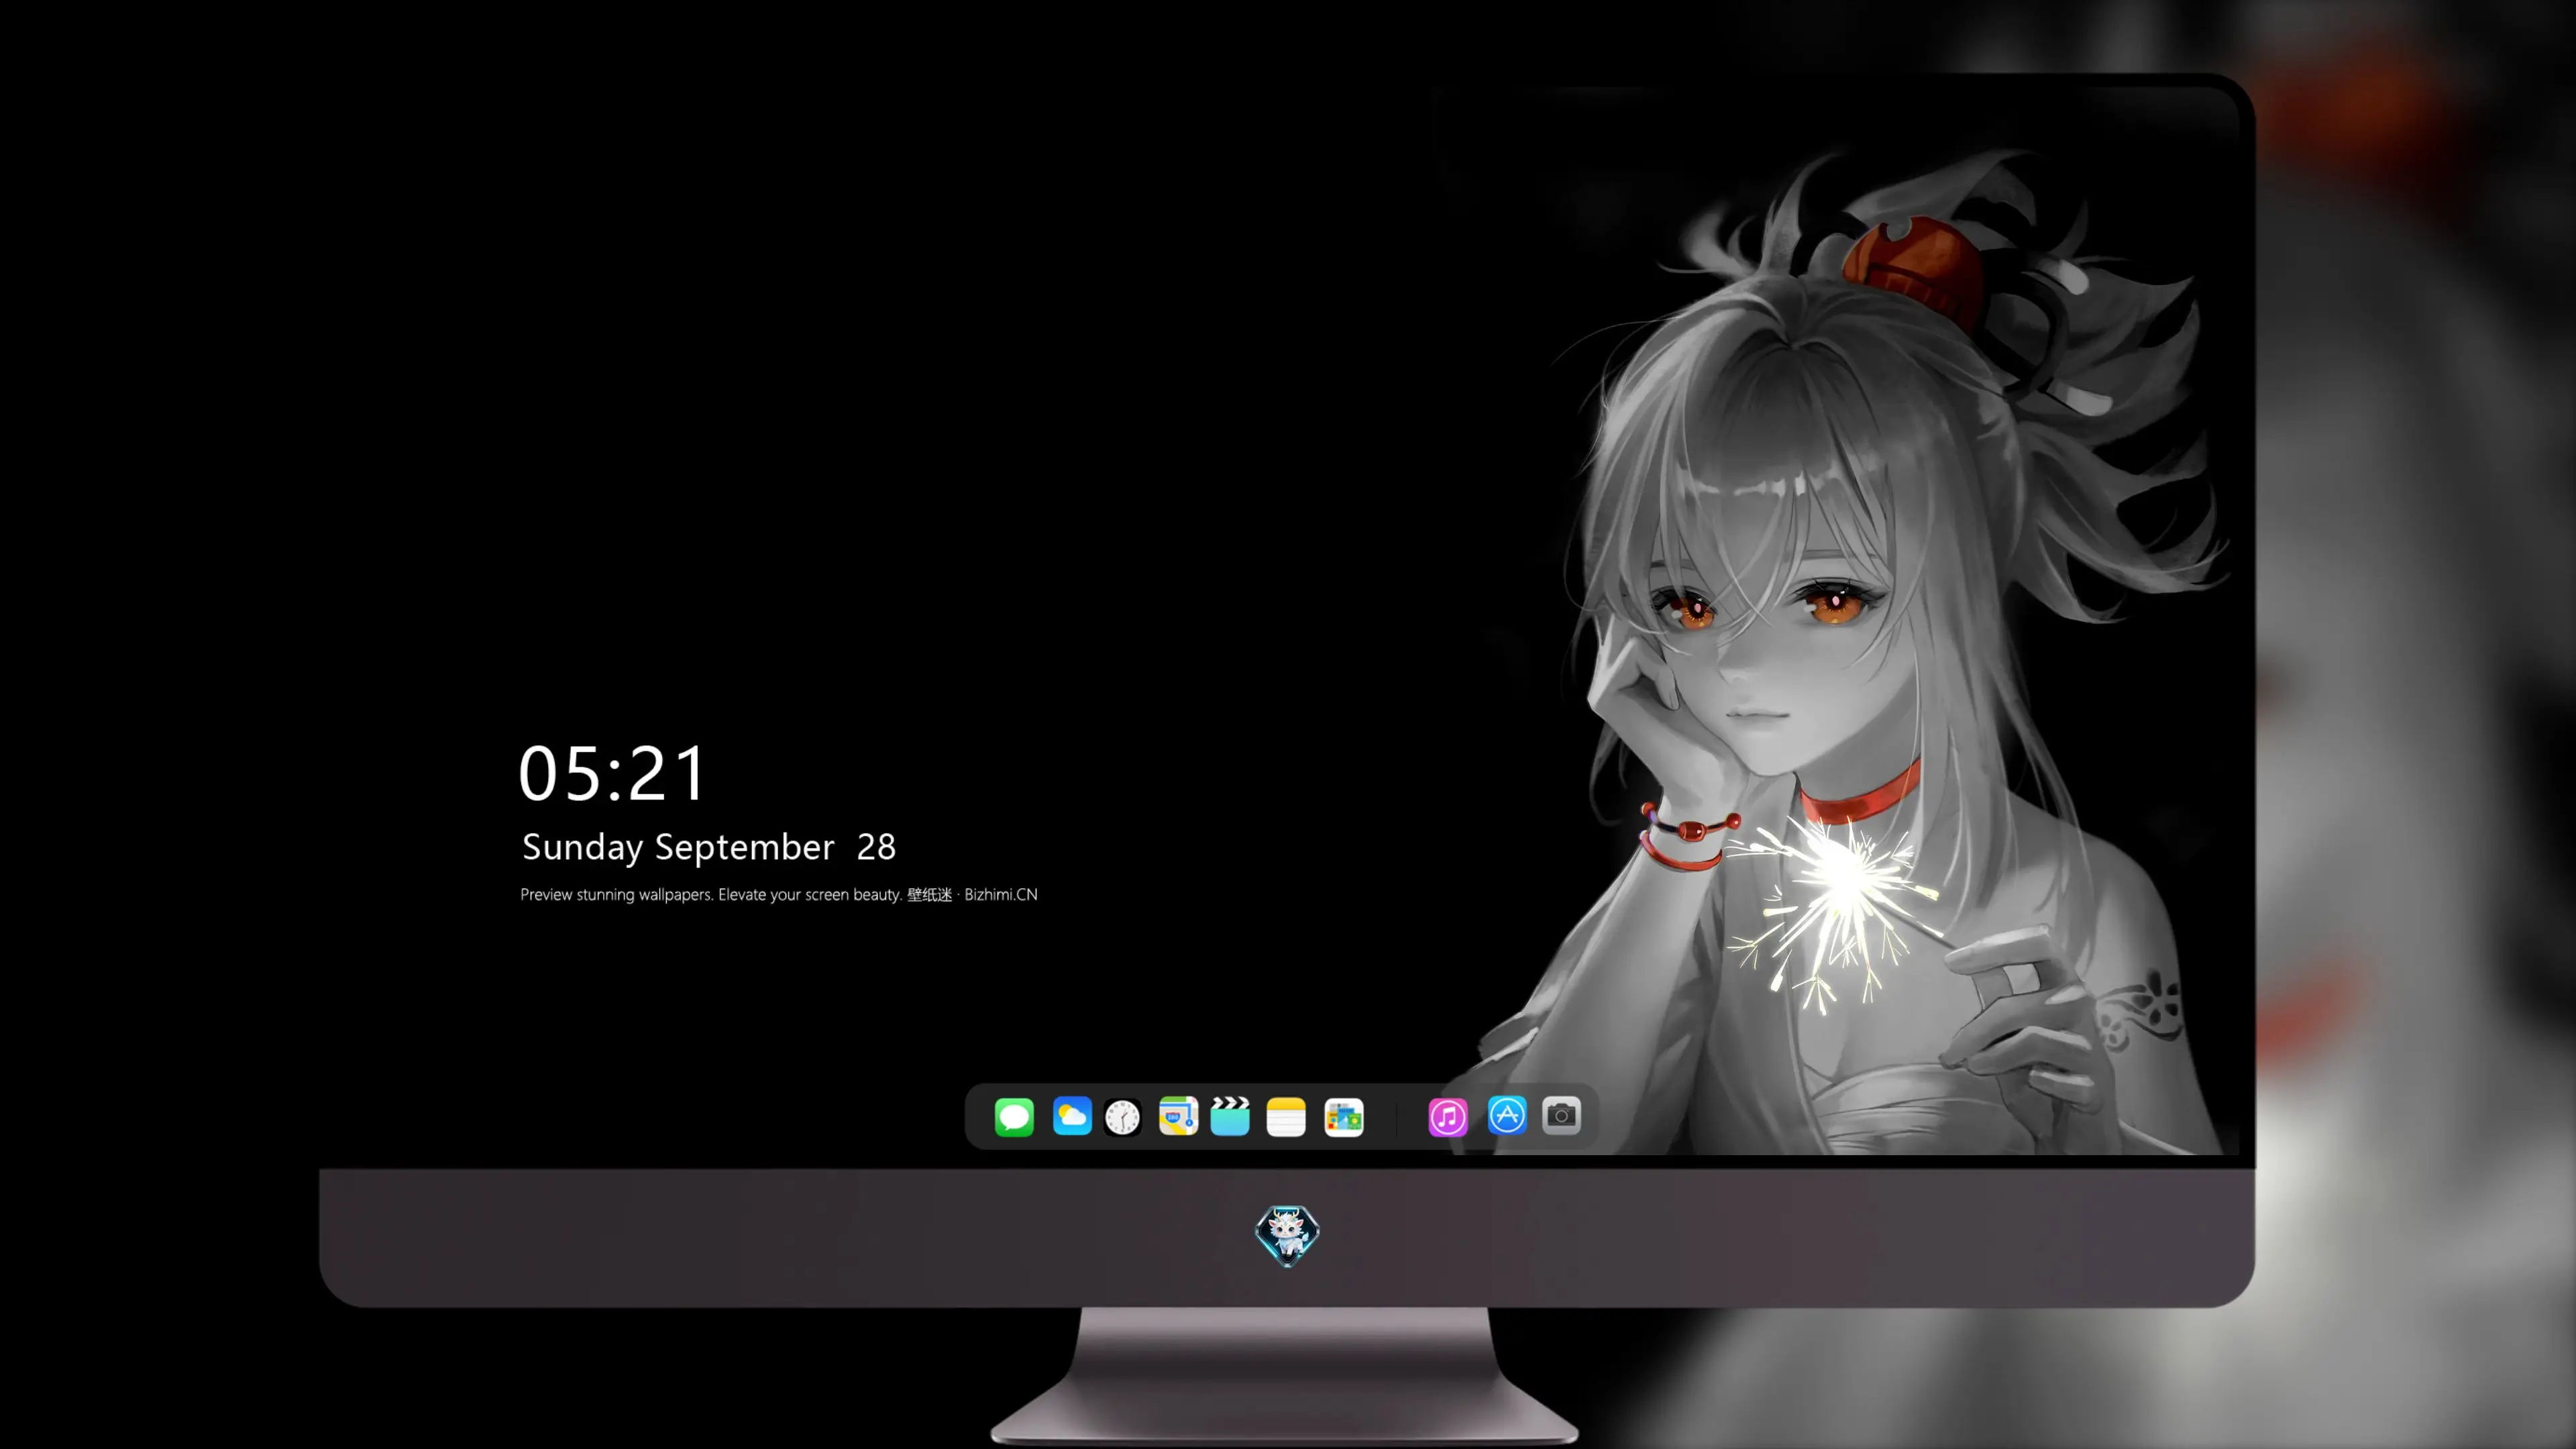2576x1449 pixels.
Task: Open the yellow Notes app in the dock
Action: pos(1286,1117)
